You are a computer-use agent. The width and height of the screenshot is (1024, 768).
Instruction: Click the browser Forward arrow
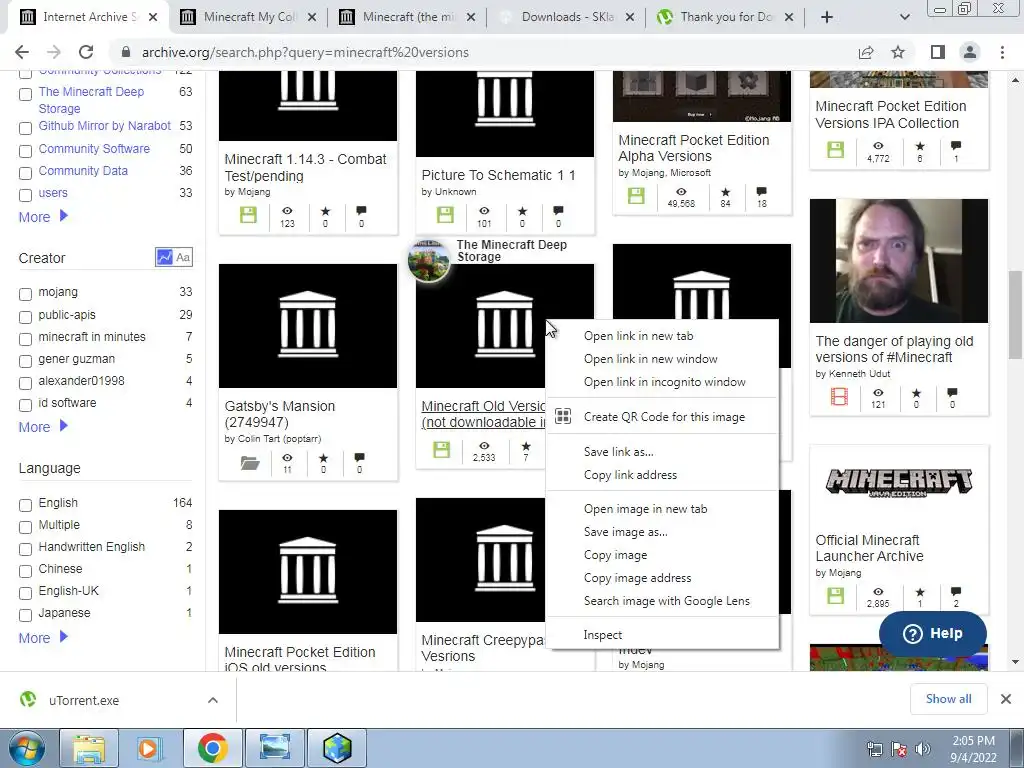tap(54, 52)
